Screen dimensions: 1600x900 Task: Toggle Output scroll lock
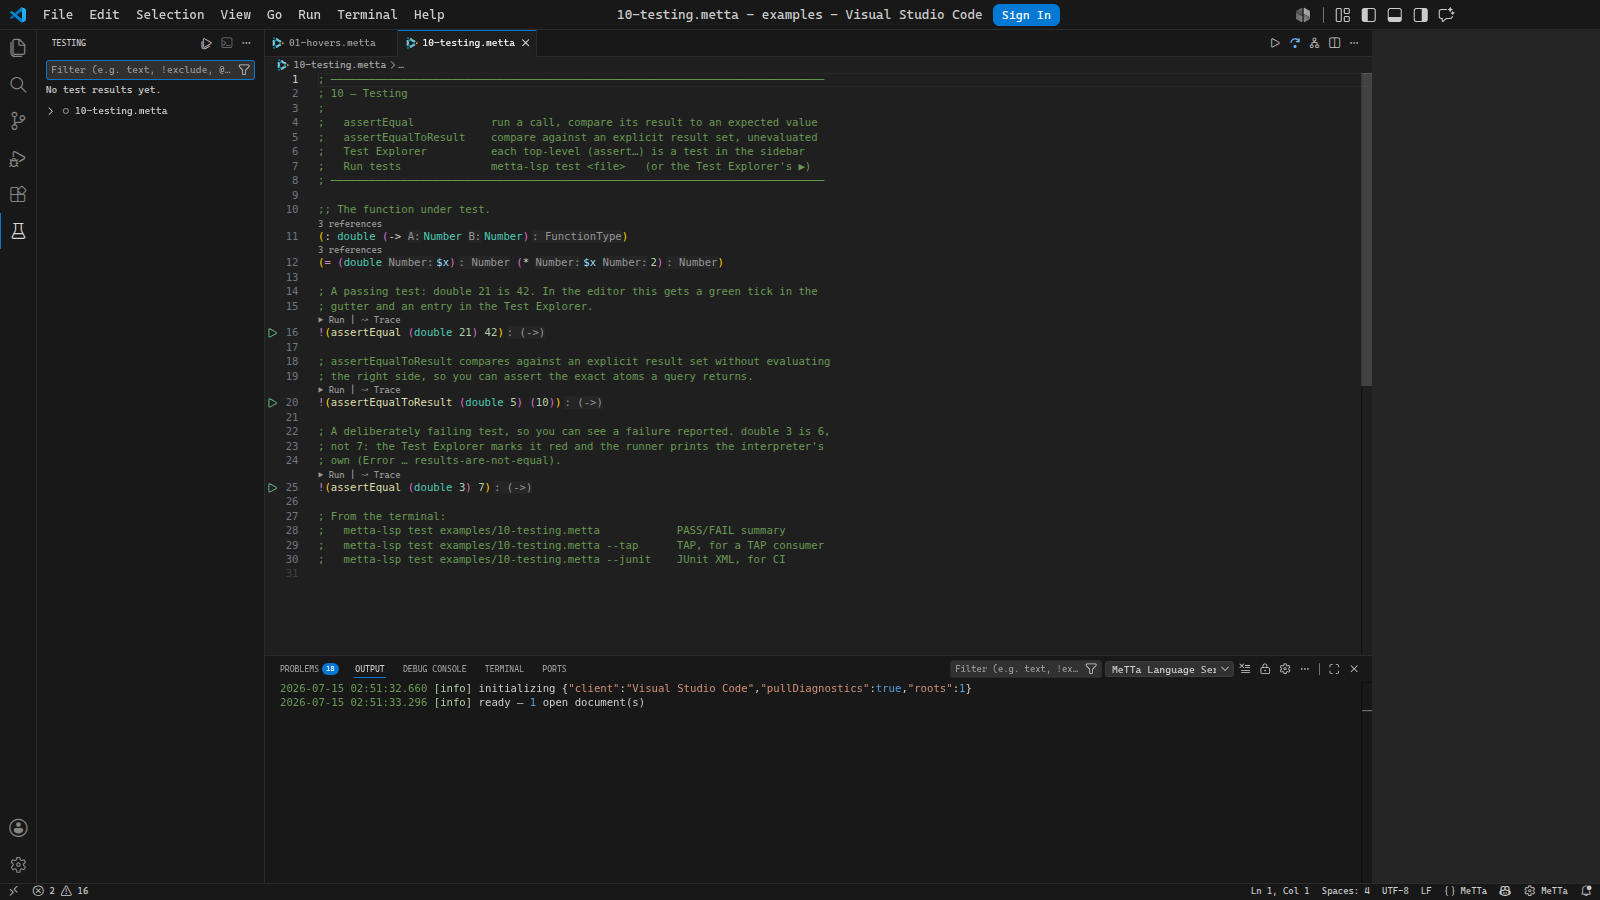click(x=1265, y=669)
